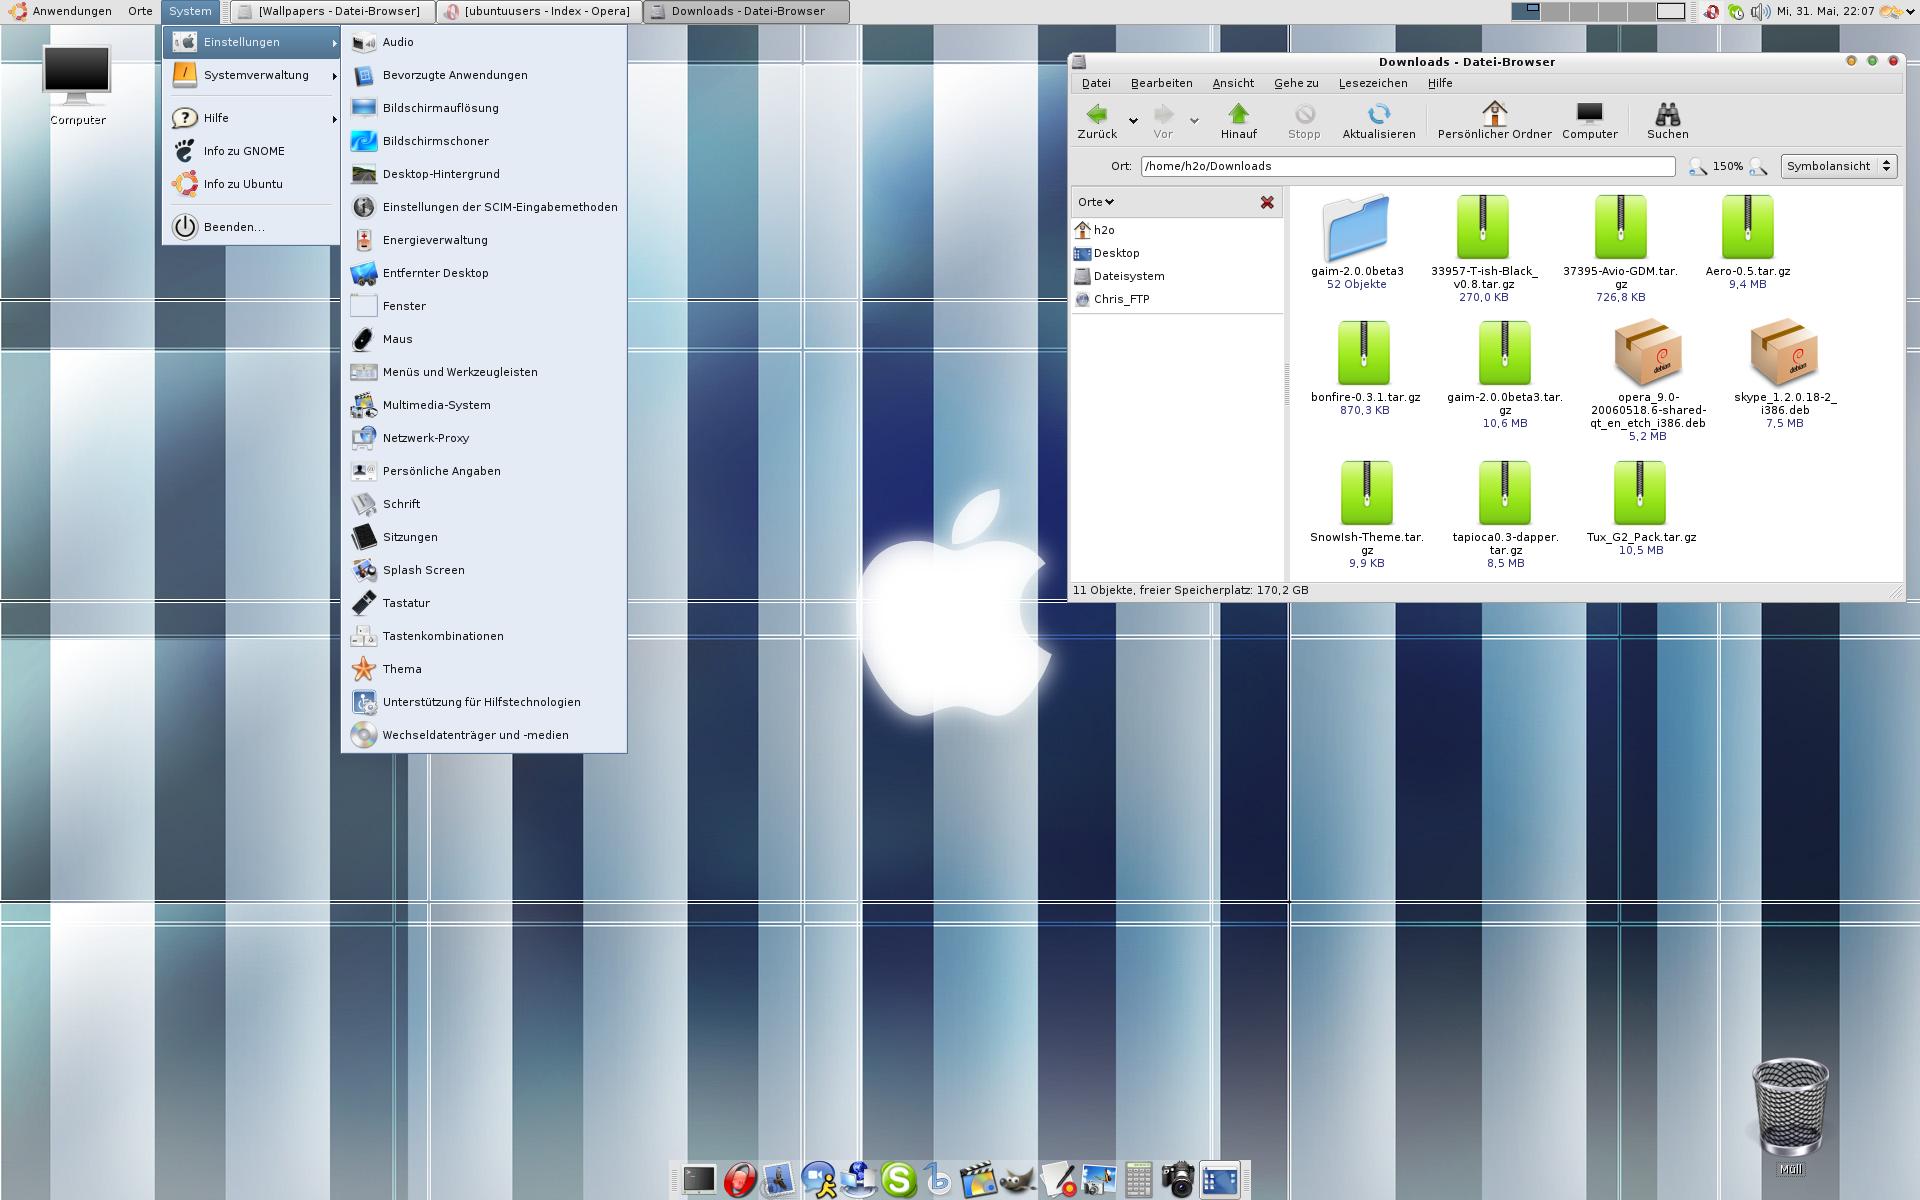
Task: Open the clock date Mi, 31. Mai
Action: point(1825,11)
